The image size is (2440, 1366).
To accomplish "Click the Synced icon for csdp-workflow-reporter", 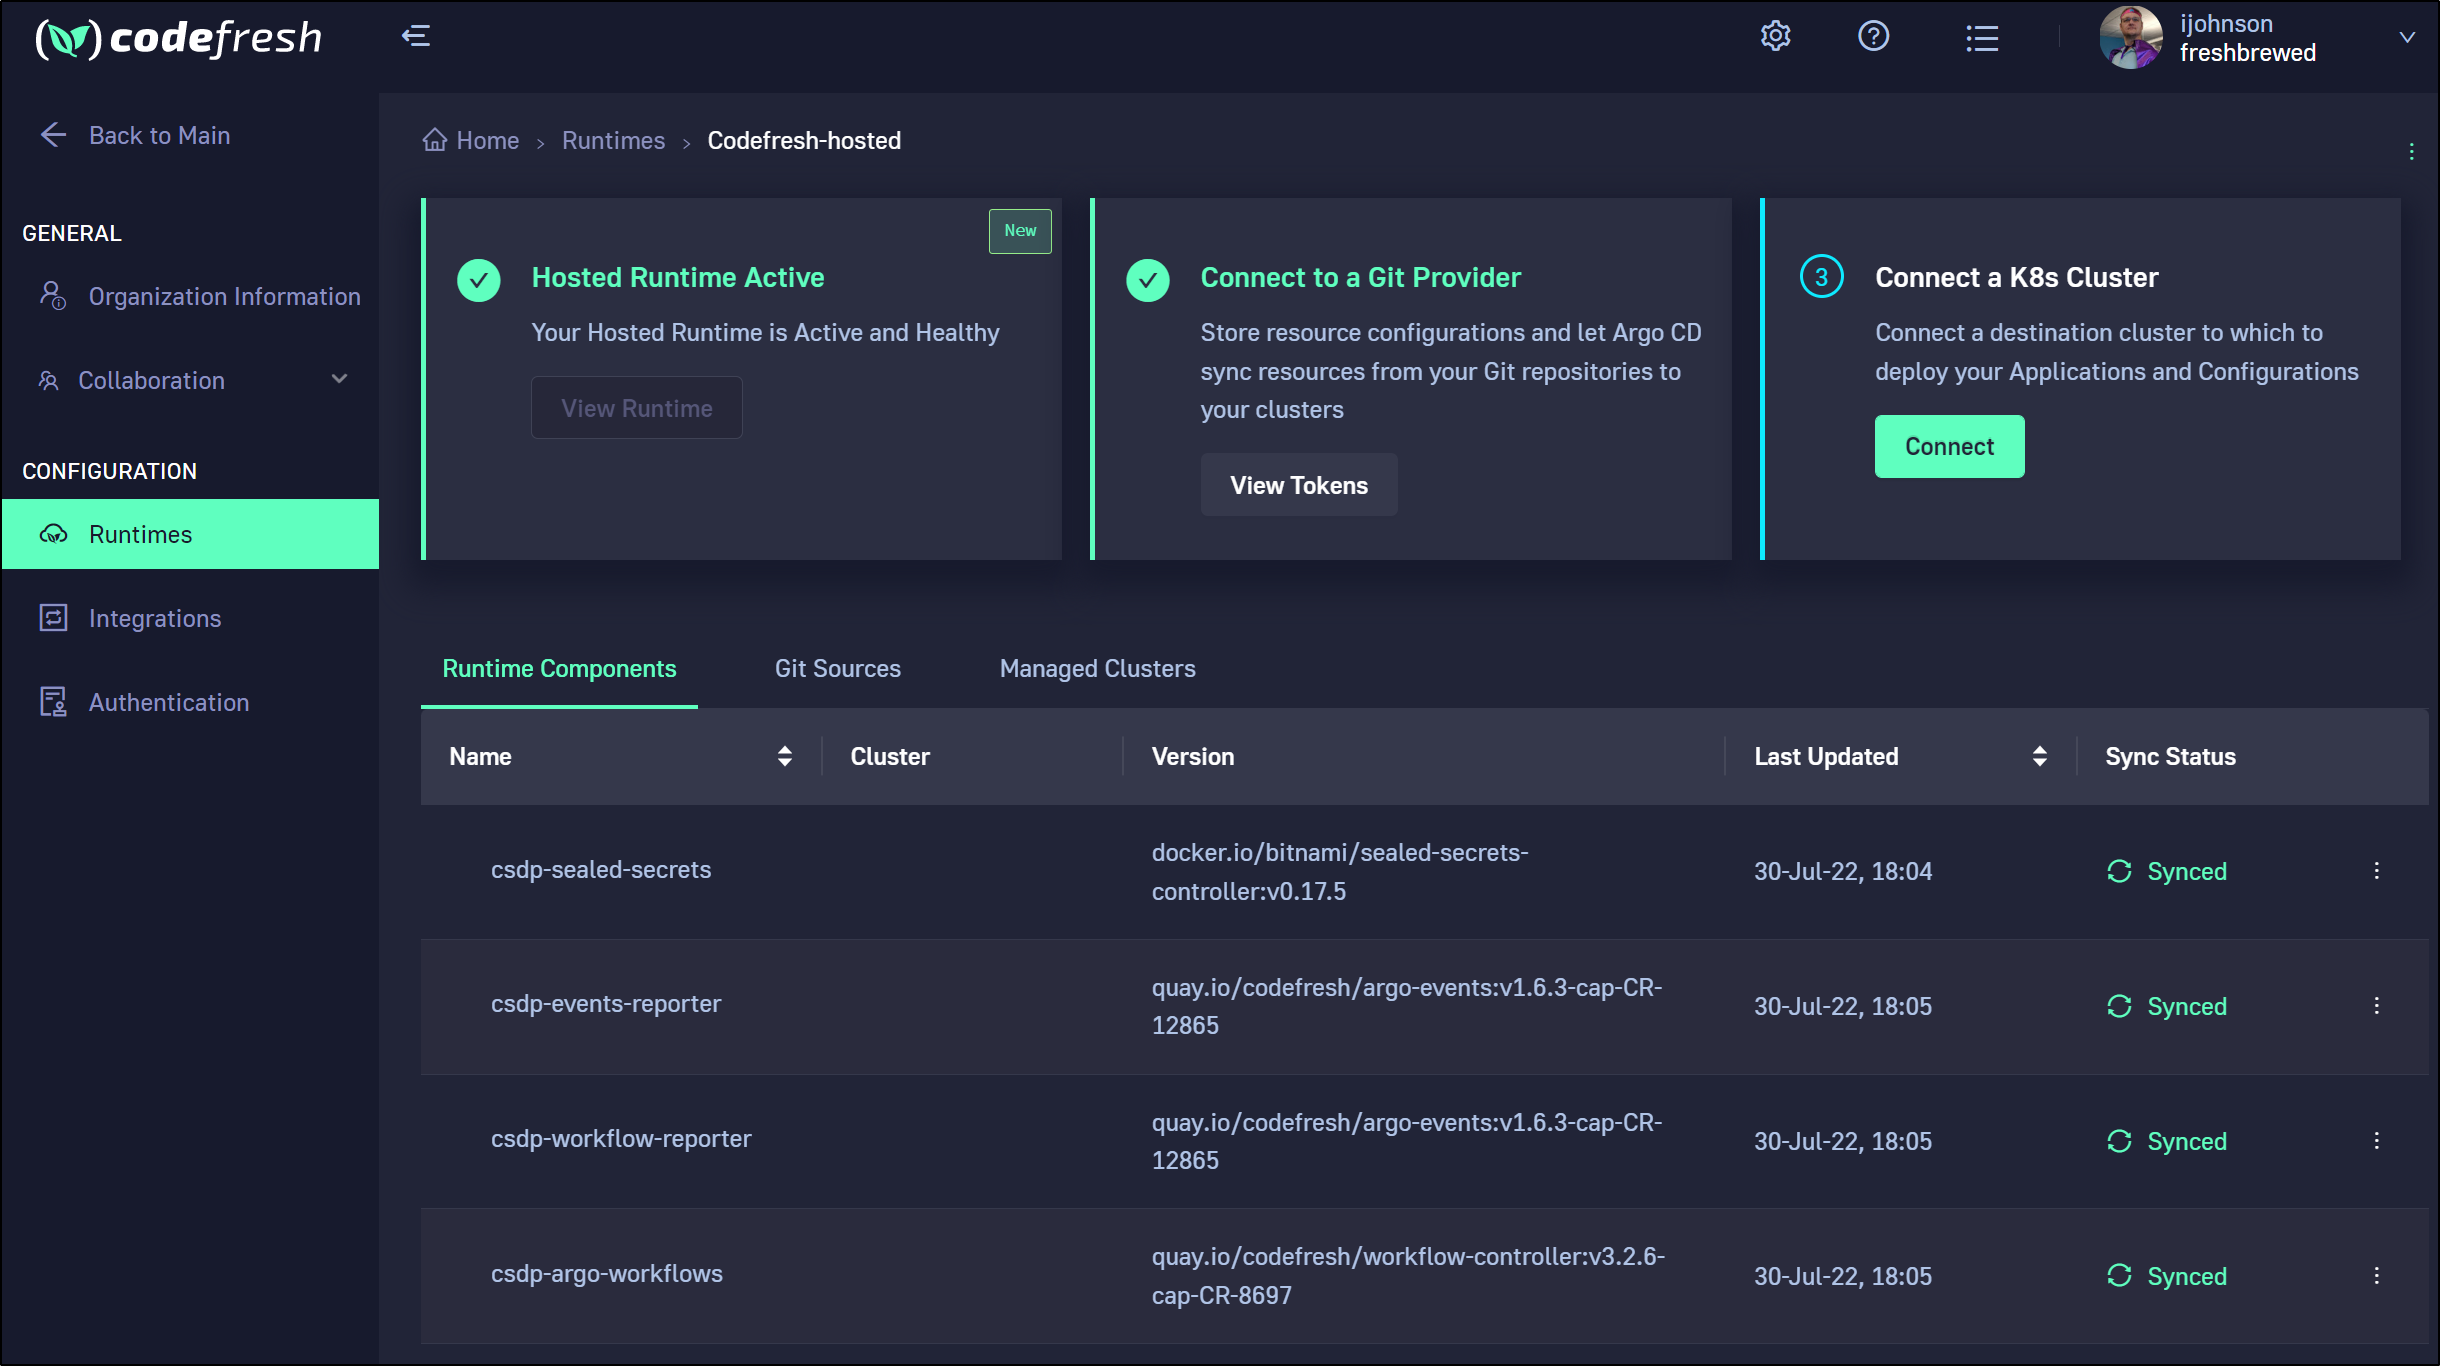I will pyautogui.click(x=2119, y=1141).
